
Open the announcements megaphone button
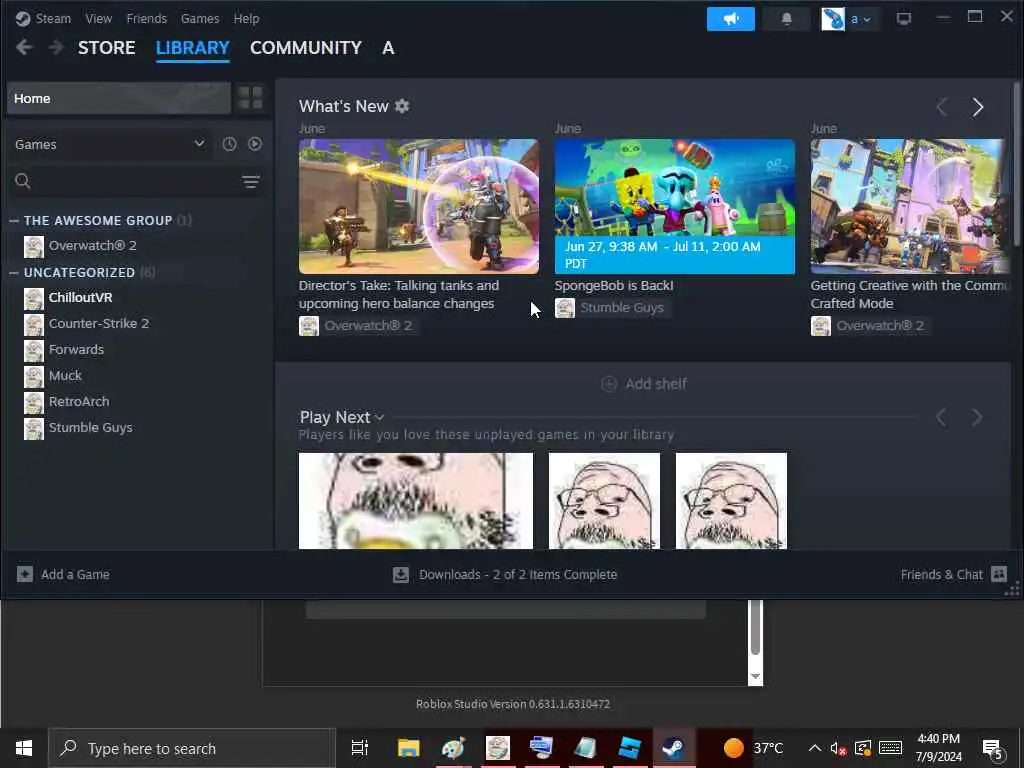coord(730,19)
